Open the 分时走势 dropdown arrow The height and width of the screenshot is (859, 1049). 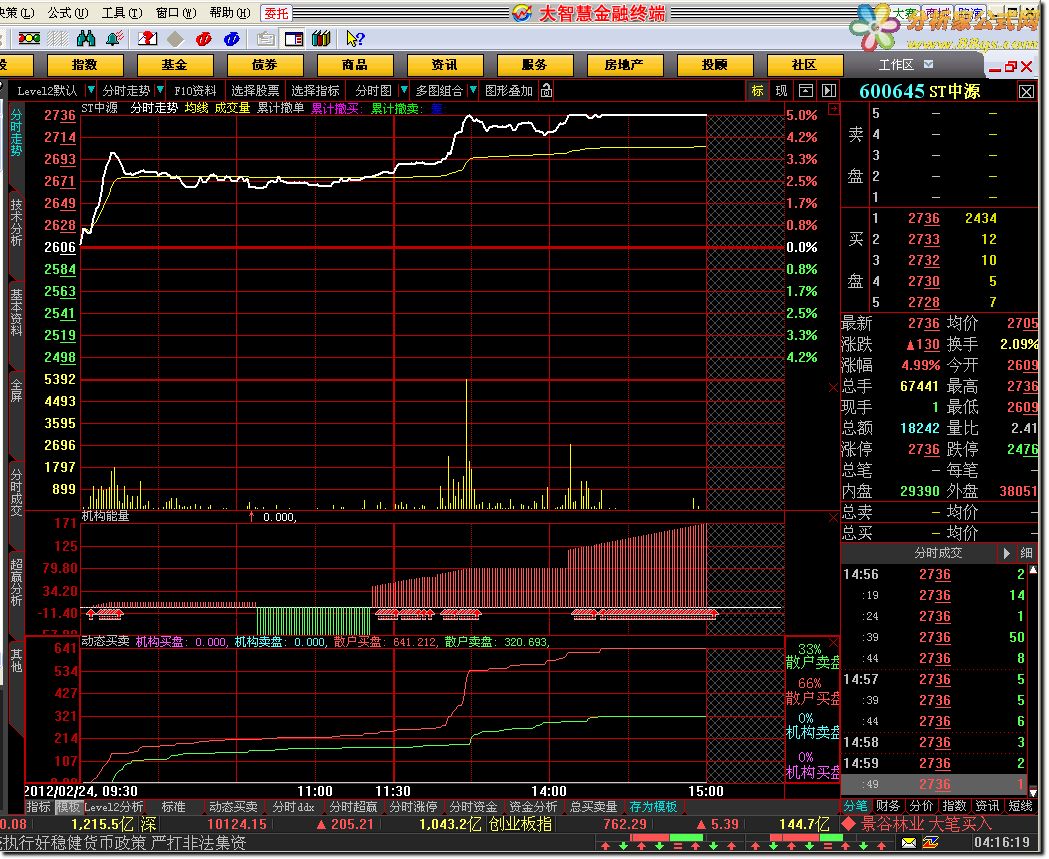pos(160,90)
